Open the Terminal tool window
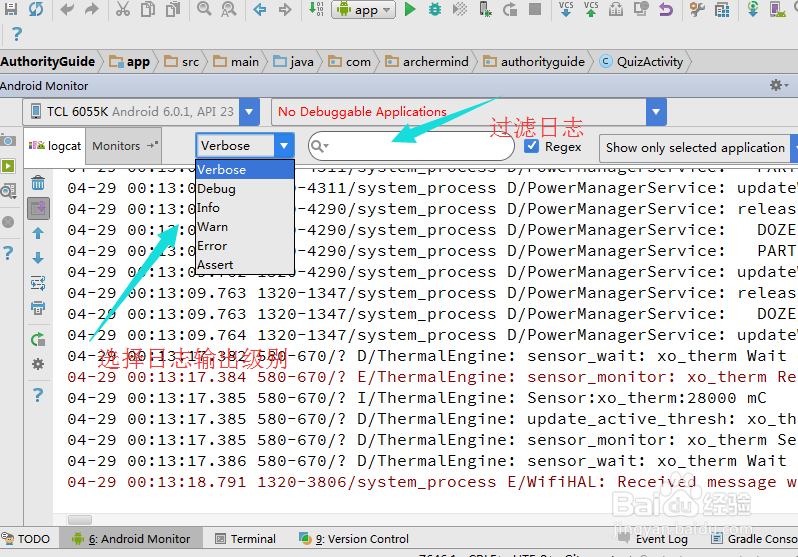Screen dimensions: 798x557 pyautogui.click(x=245, y=538)
